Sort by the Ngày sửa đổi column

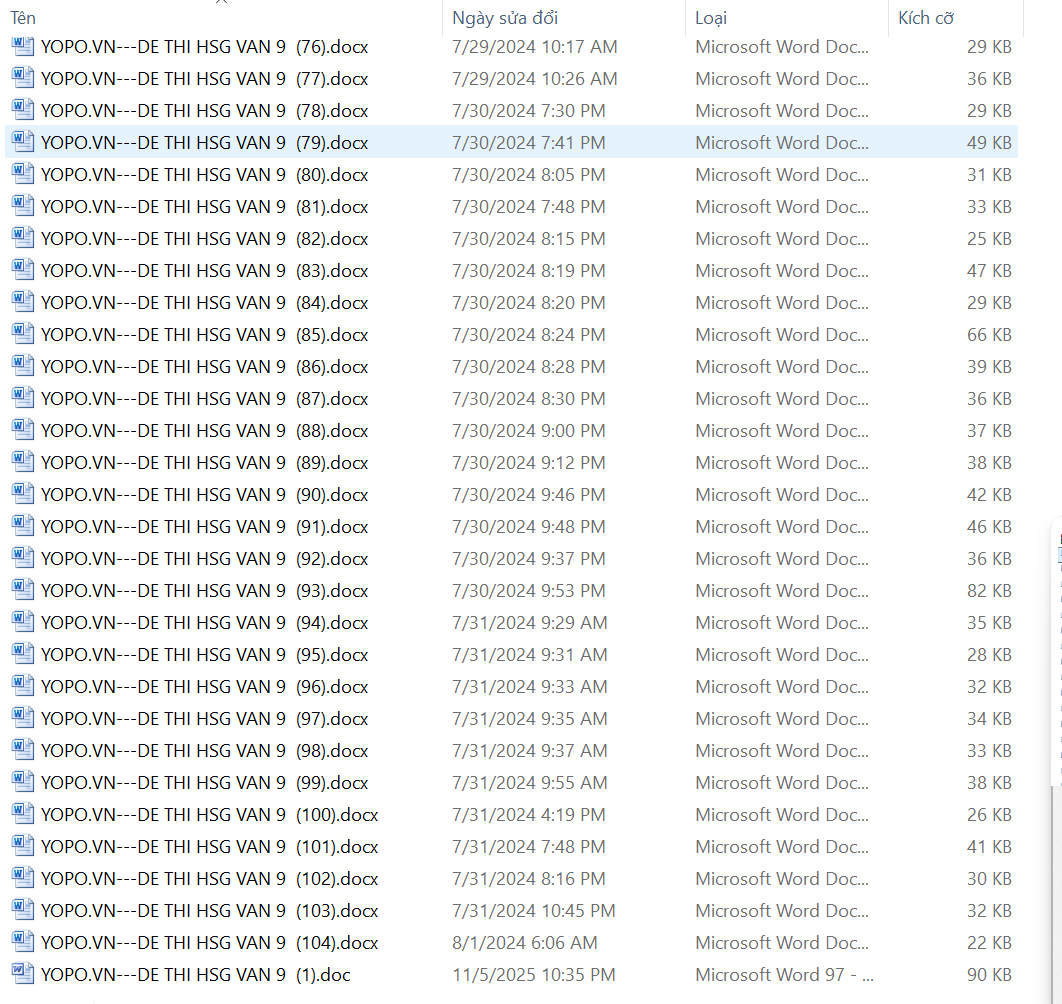[505, 18]
